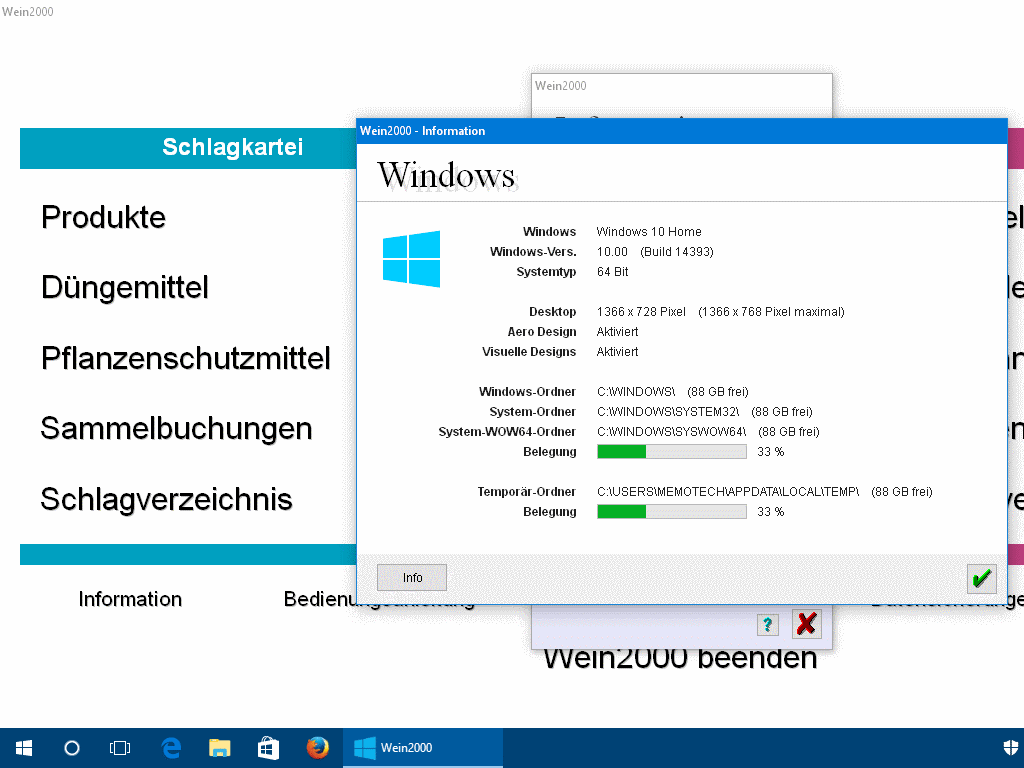Open Windows Store from taskbar

pyautogui.click(x=268, y=747)
